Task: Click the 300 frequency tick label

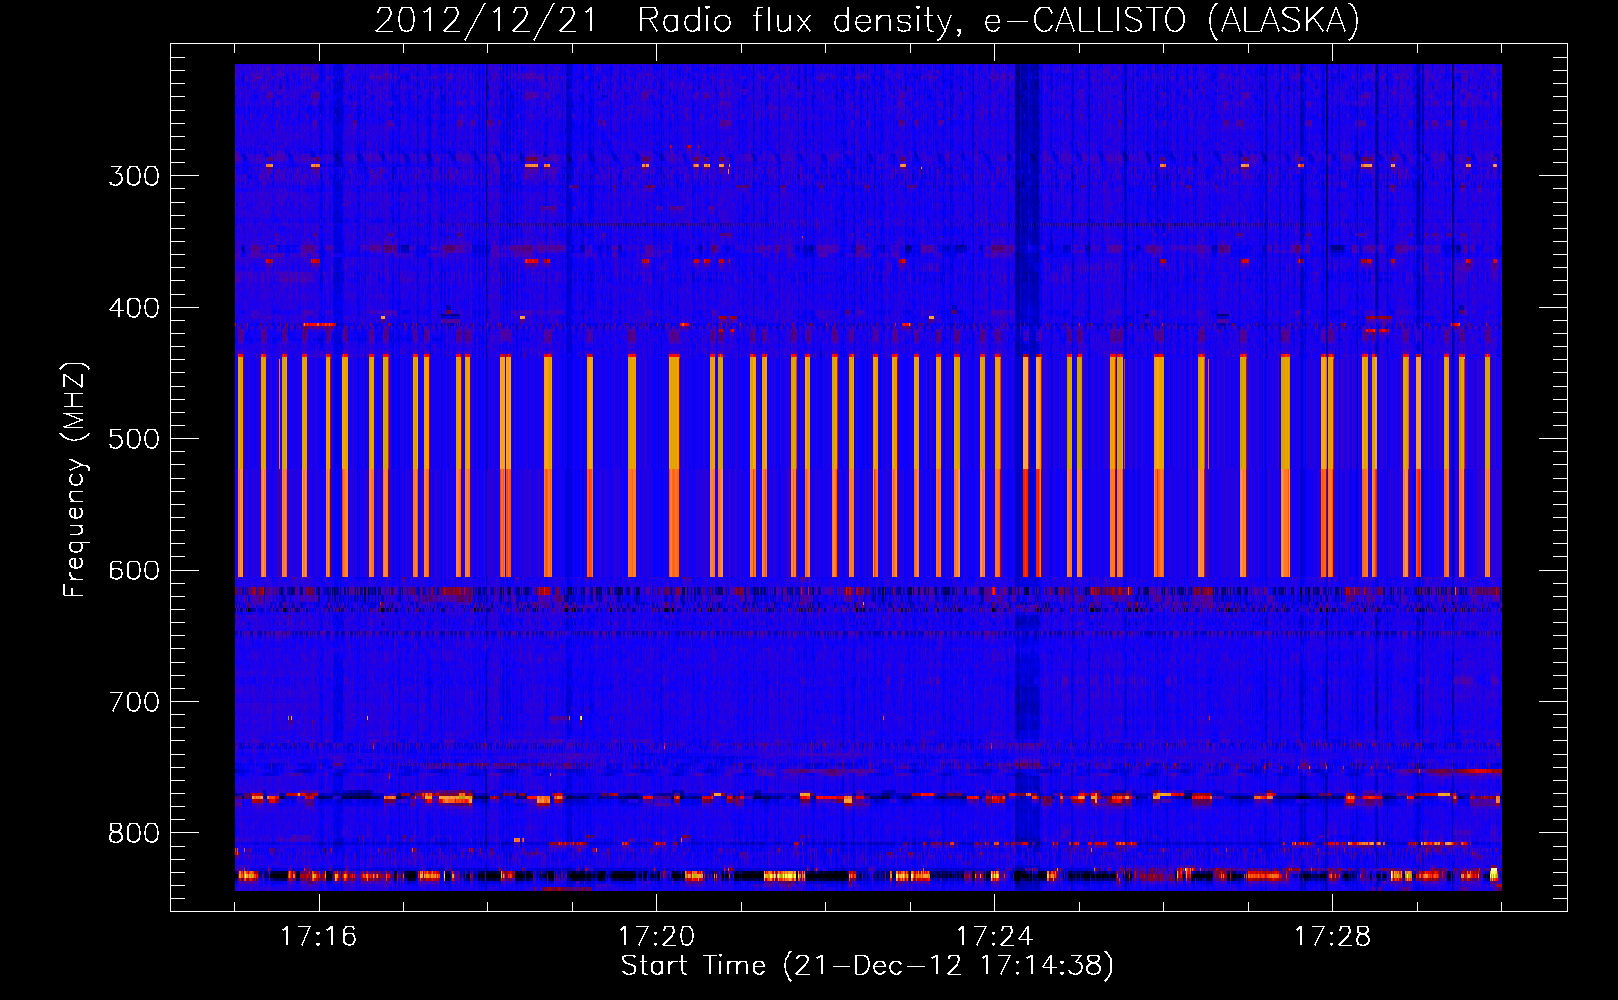Action: click(134, 176)
